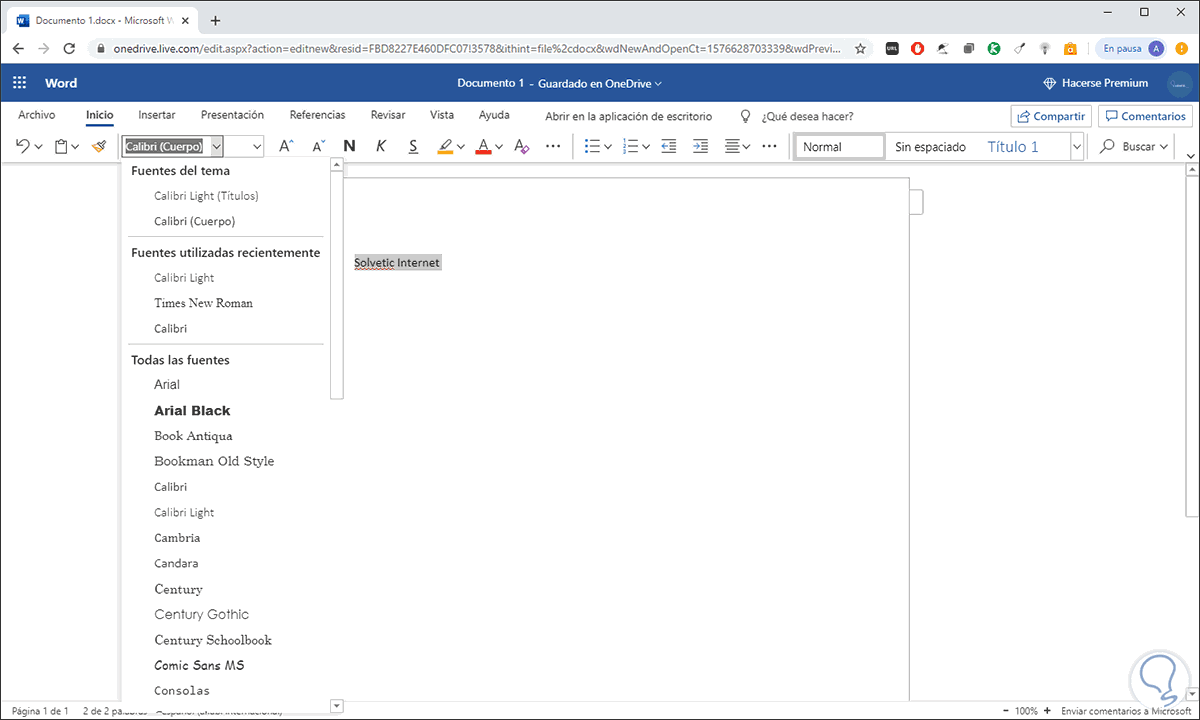This screenshot has width=1200, height=720.
Task: Switch to the Referencias tab
Action: click(x=317, y=115)
